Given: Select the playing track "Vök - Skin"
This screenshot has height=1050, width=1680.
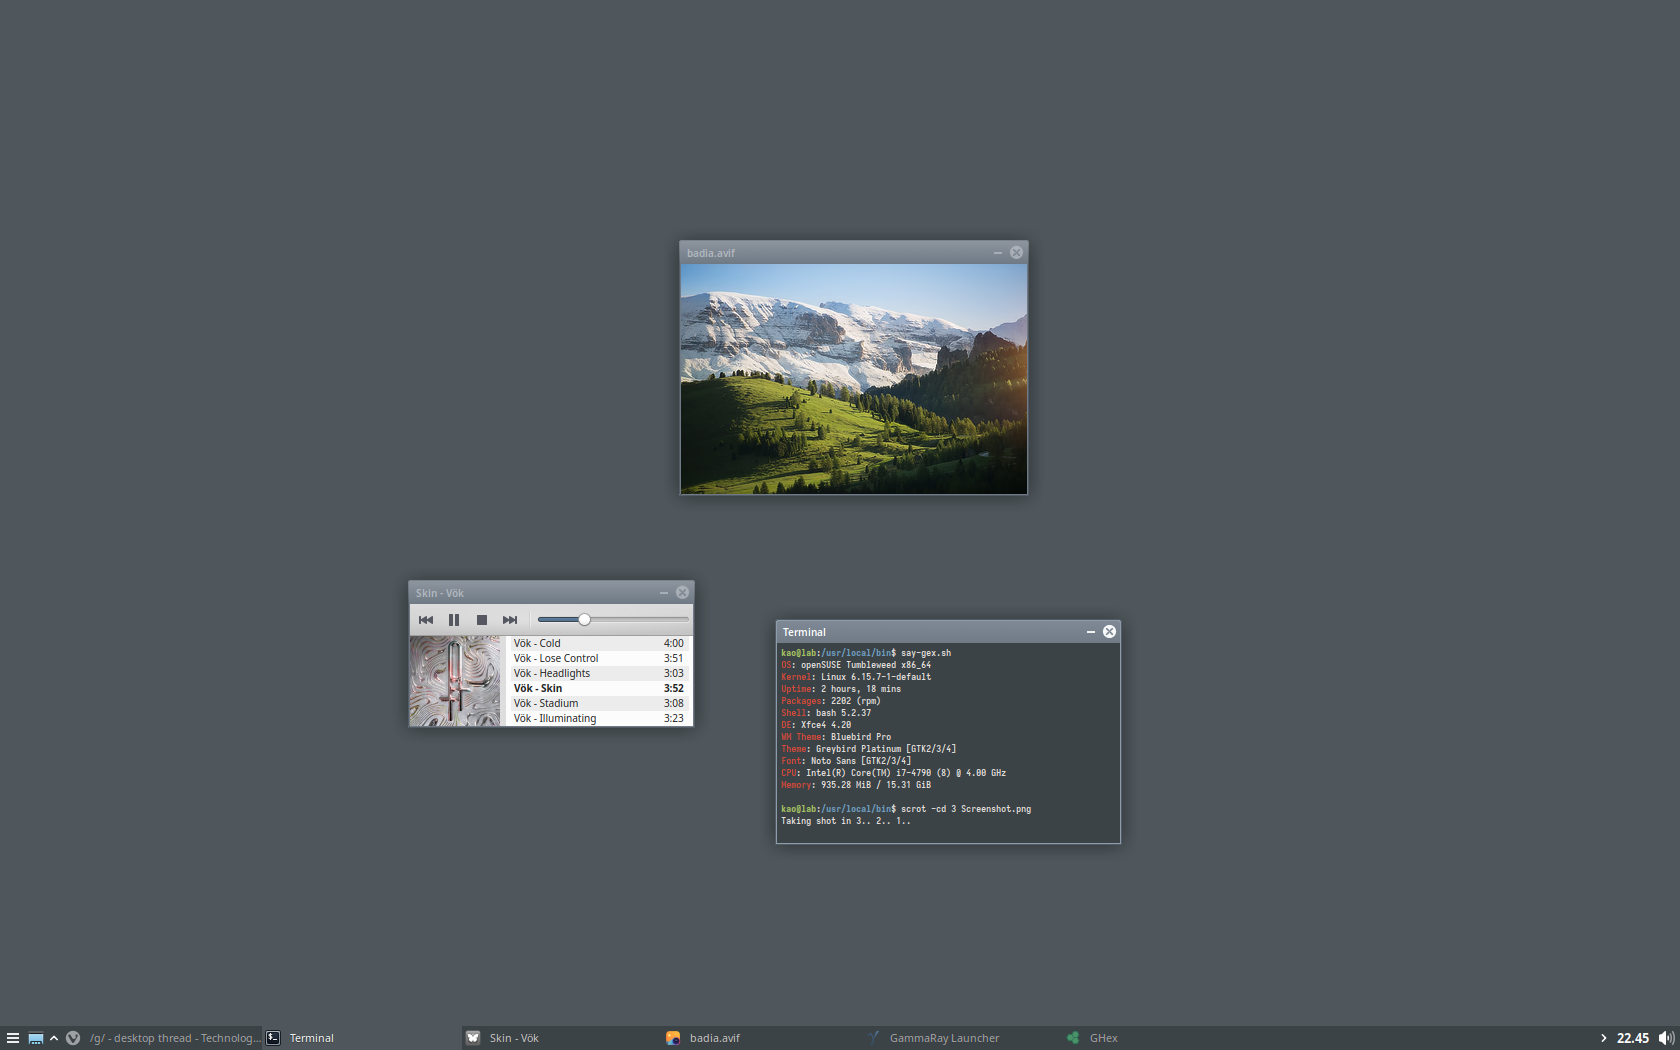Looking at the screenshot, I should (x=598, y=688).
